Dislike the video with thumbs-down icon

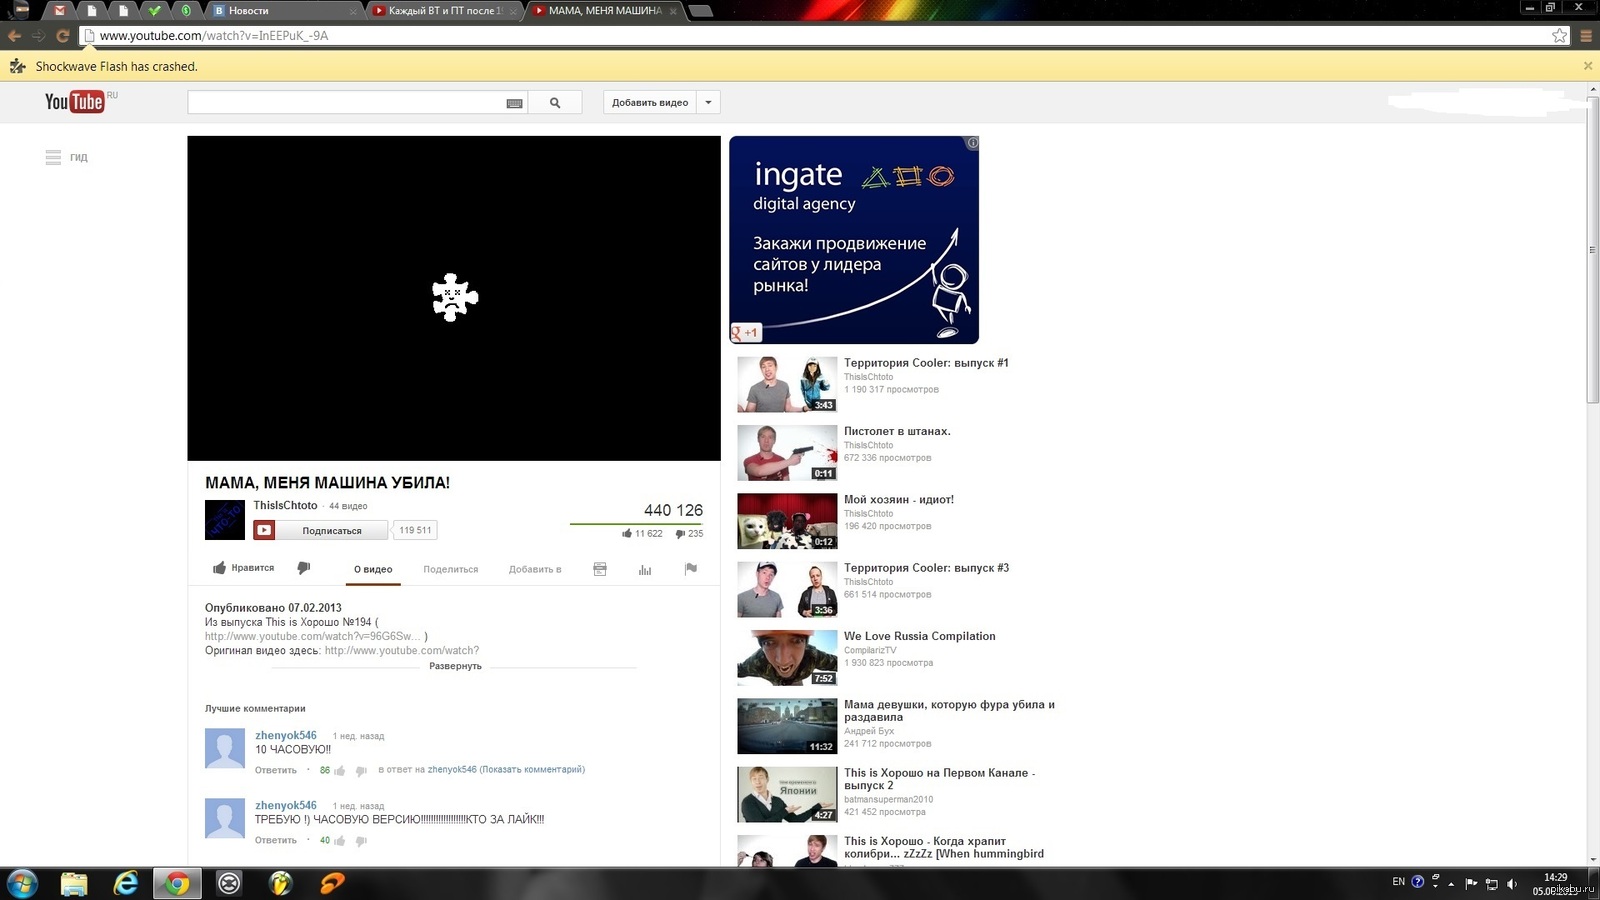pos(304,568)
